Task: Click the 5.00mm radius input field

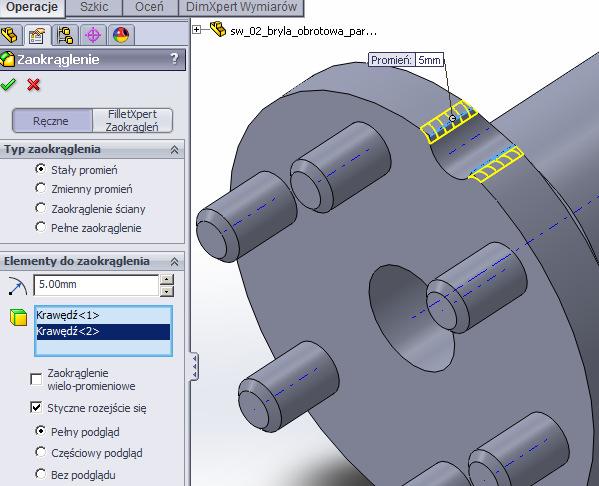Action: click(x=96, y=285)
